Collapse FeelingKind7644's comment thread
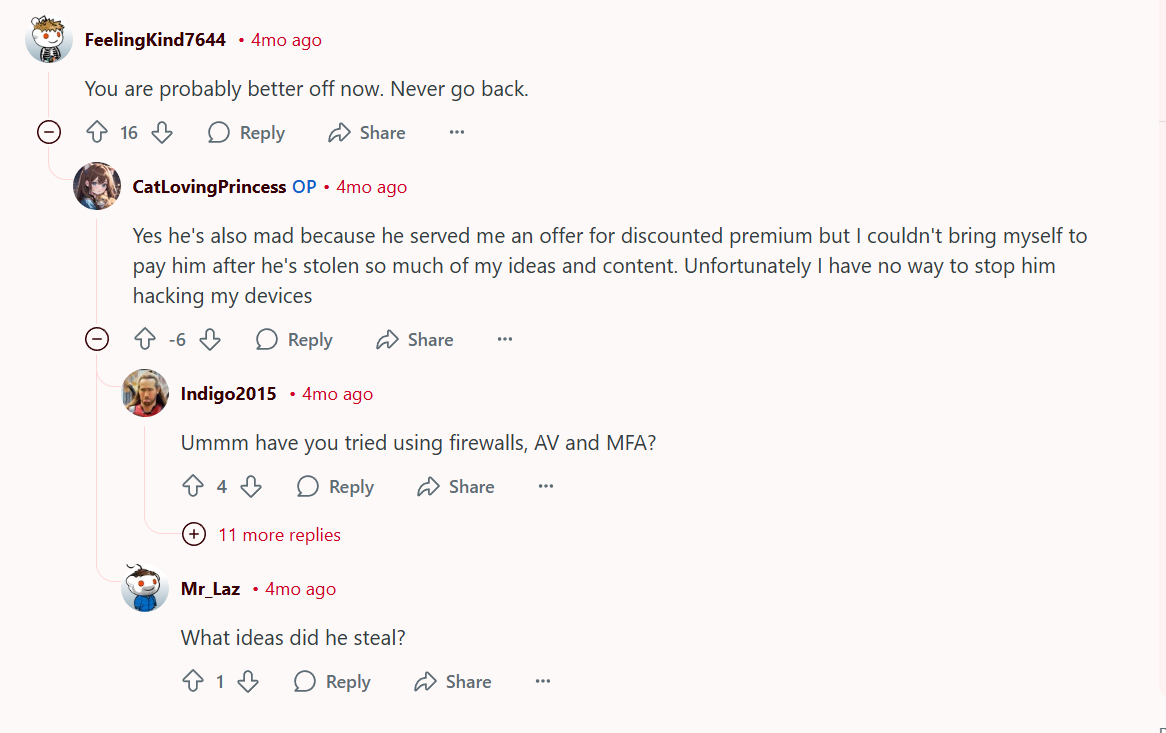Screen dimensions: 1166x733 coord(49,132)
